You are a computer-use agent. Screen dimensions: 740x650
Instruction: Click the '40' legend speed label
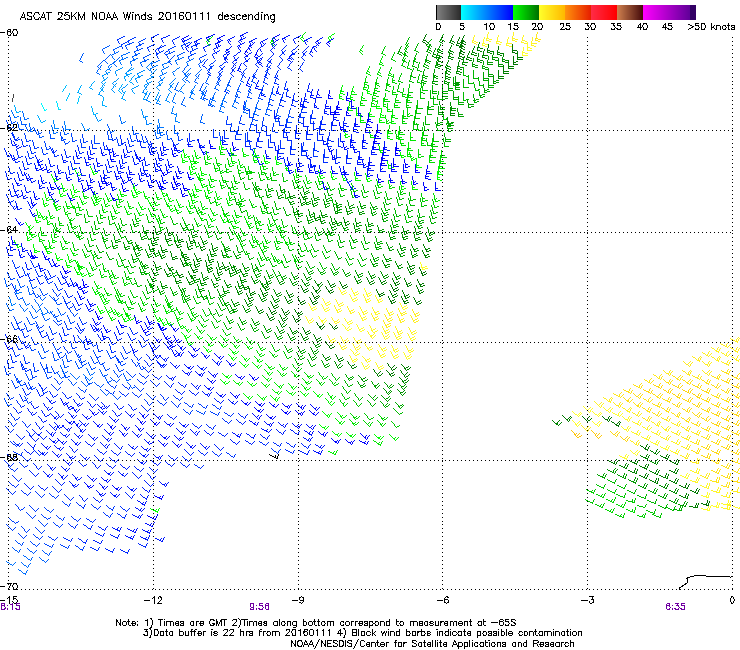642,27
